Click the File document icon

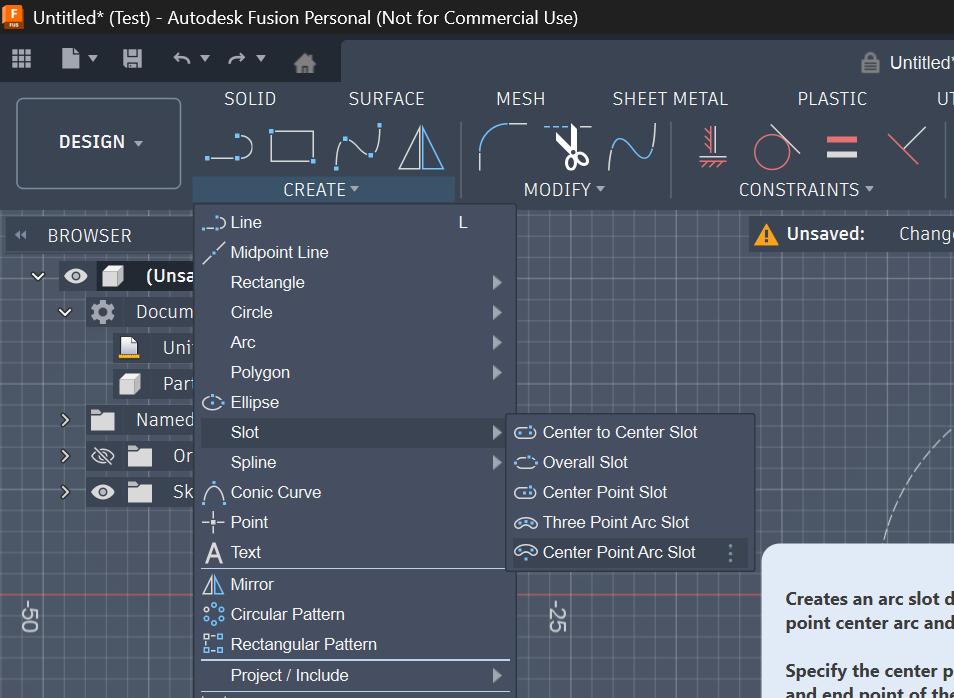71,58
